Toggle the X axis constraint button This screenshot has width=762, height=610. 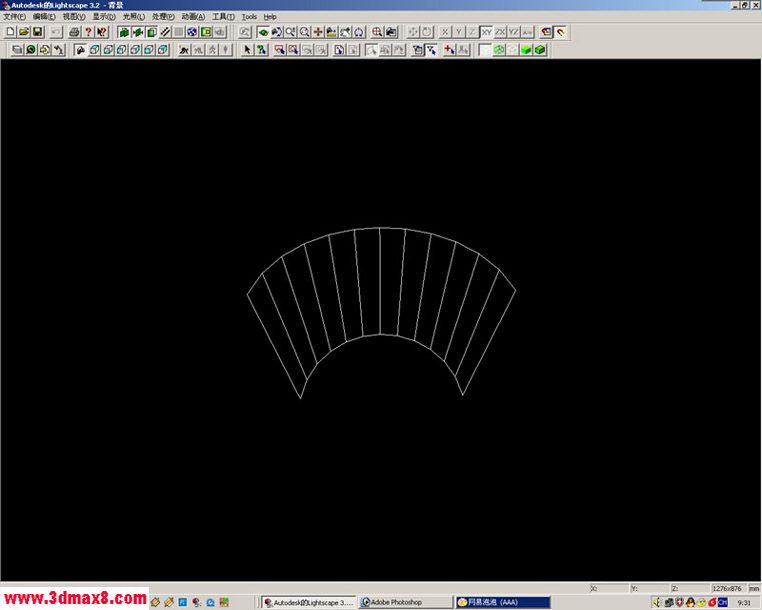pyautogui.click(x=445, y=32)
